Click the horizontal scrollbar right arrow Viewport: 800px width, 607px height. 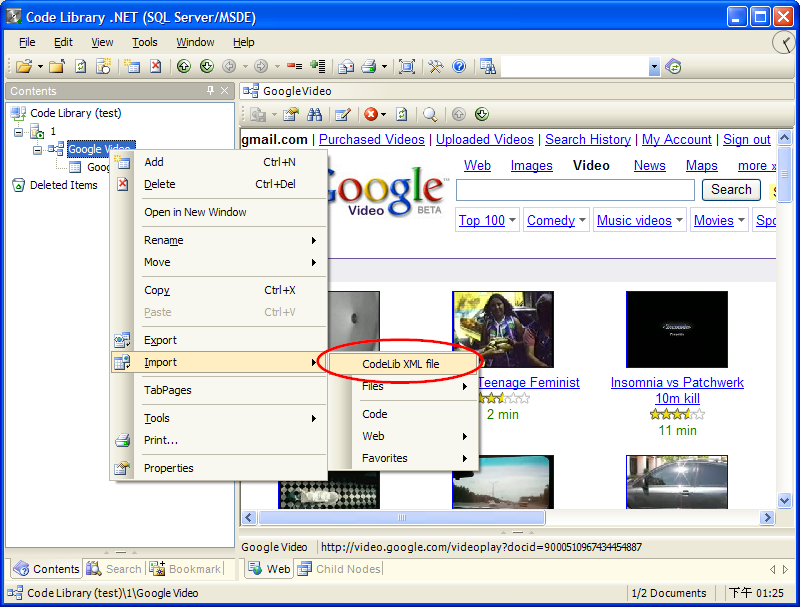pos(767,518)
